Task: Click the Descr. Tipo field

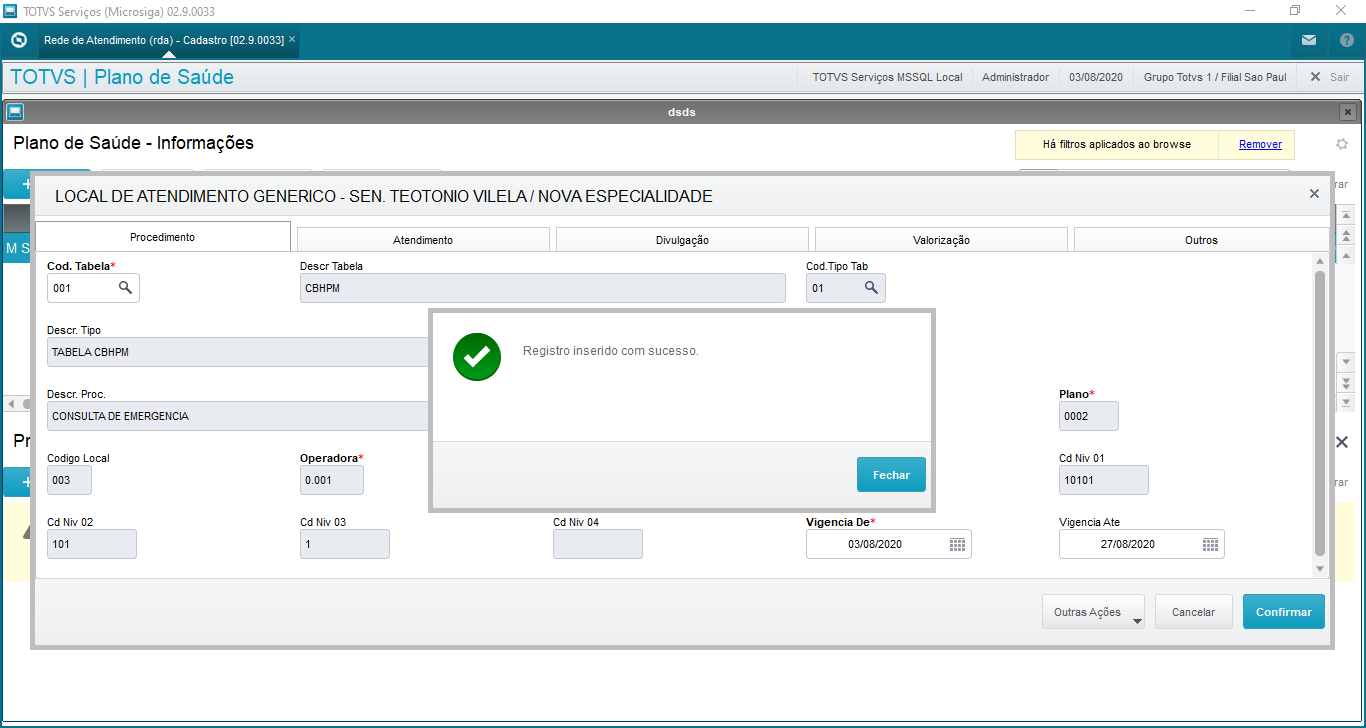Action: click(x=238, y=352)
